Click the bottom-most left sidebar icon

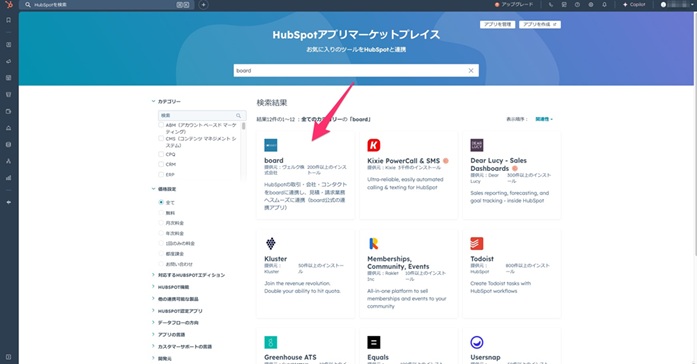pyautogui.click(x=8, y=357)
